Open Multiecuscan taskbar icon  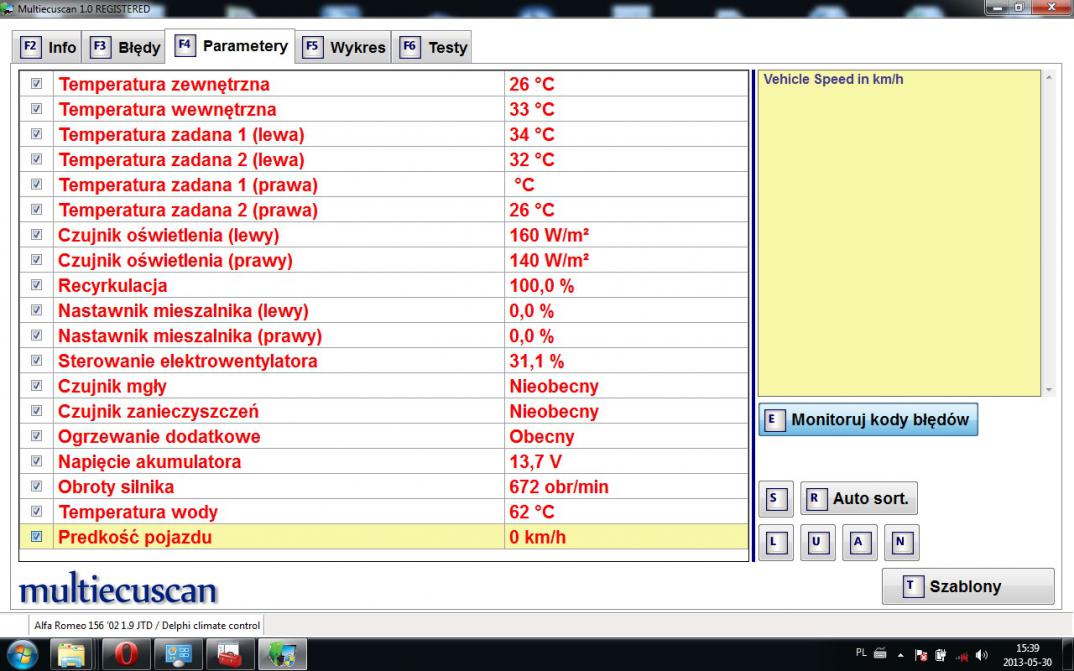click(x=282, y=654)
